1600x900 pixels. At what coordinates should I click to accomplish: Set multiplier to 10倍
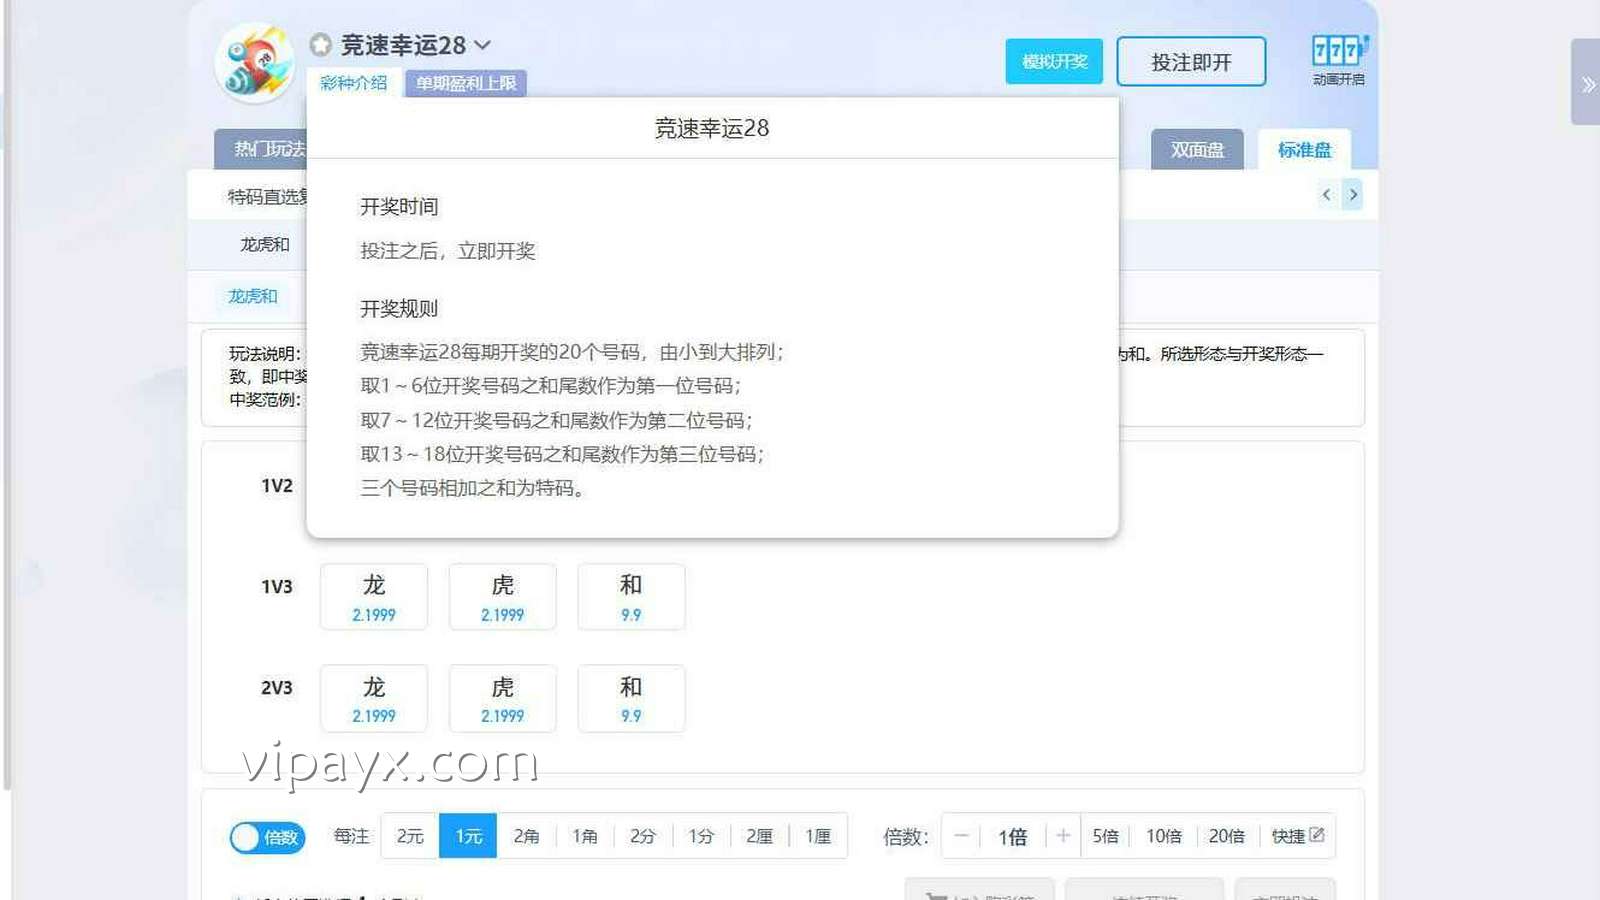[x=1164, y=836]
